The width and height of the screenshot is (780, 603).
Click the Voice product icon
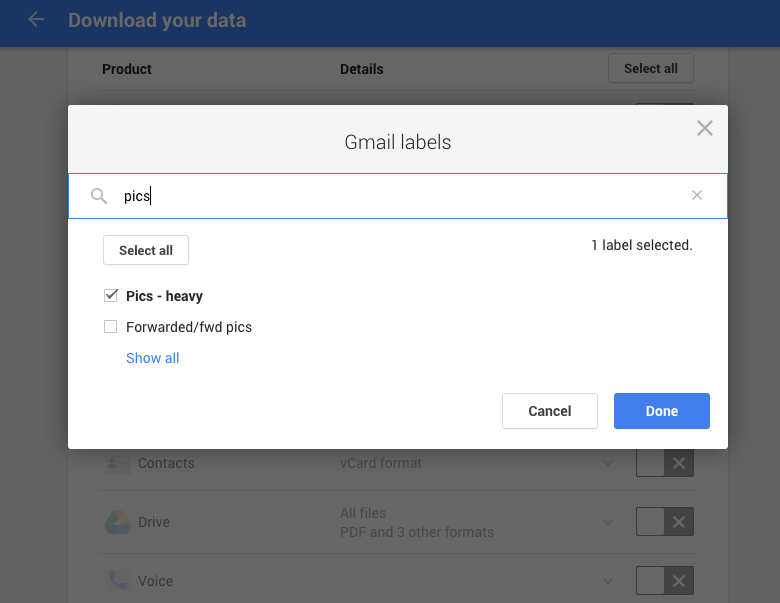118,581
